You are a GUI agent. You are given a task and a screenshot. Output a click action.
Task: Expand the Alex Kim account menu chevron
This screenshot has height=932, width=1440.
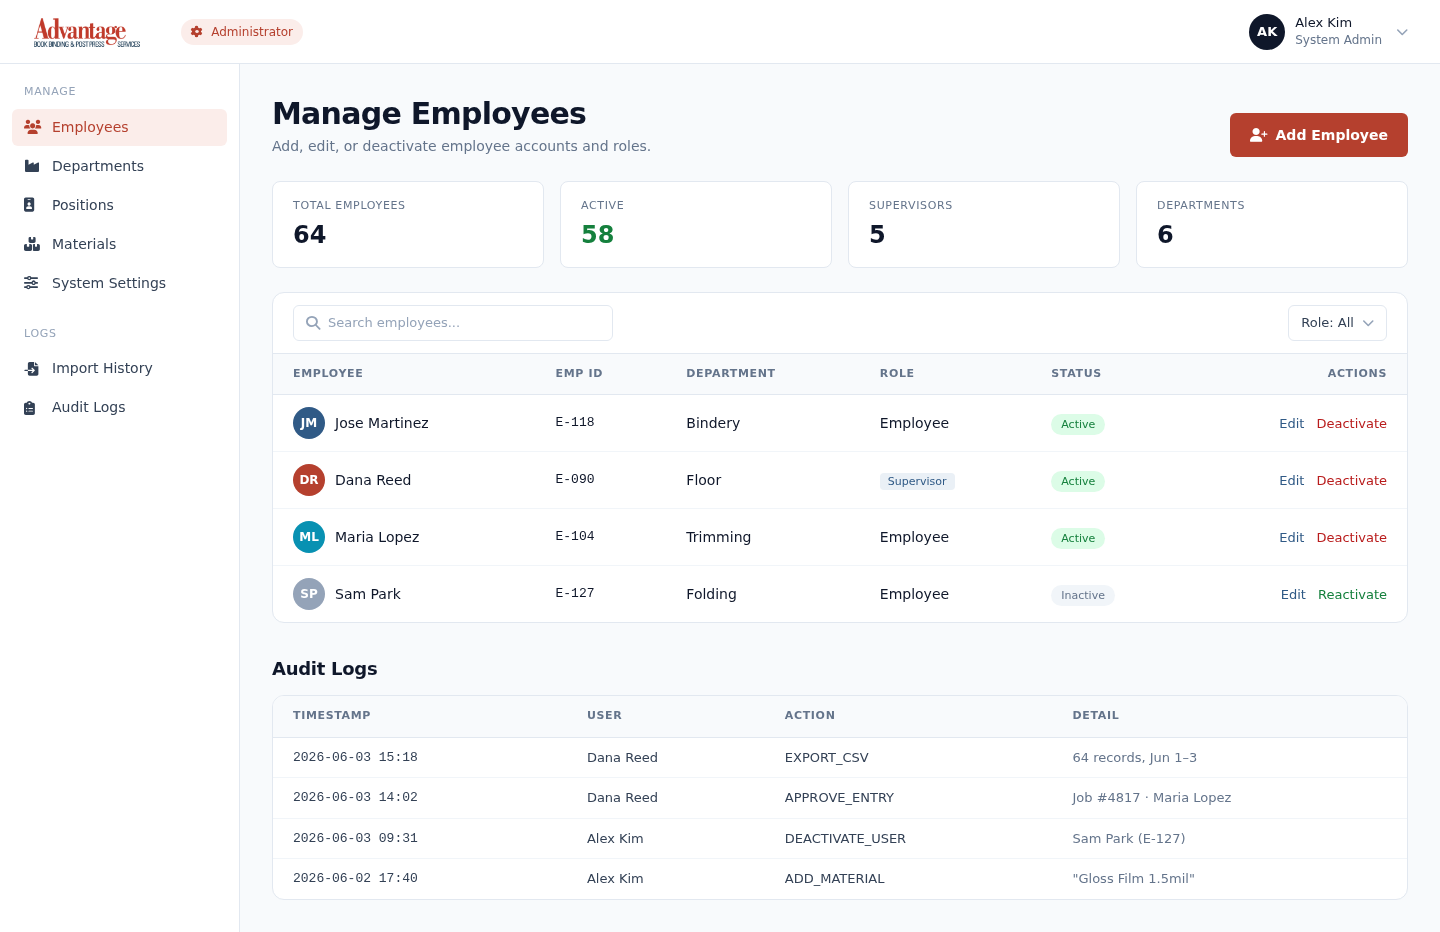click(x=1402, y=32)
